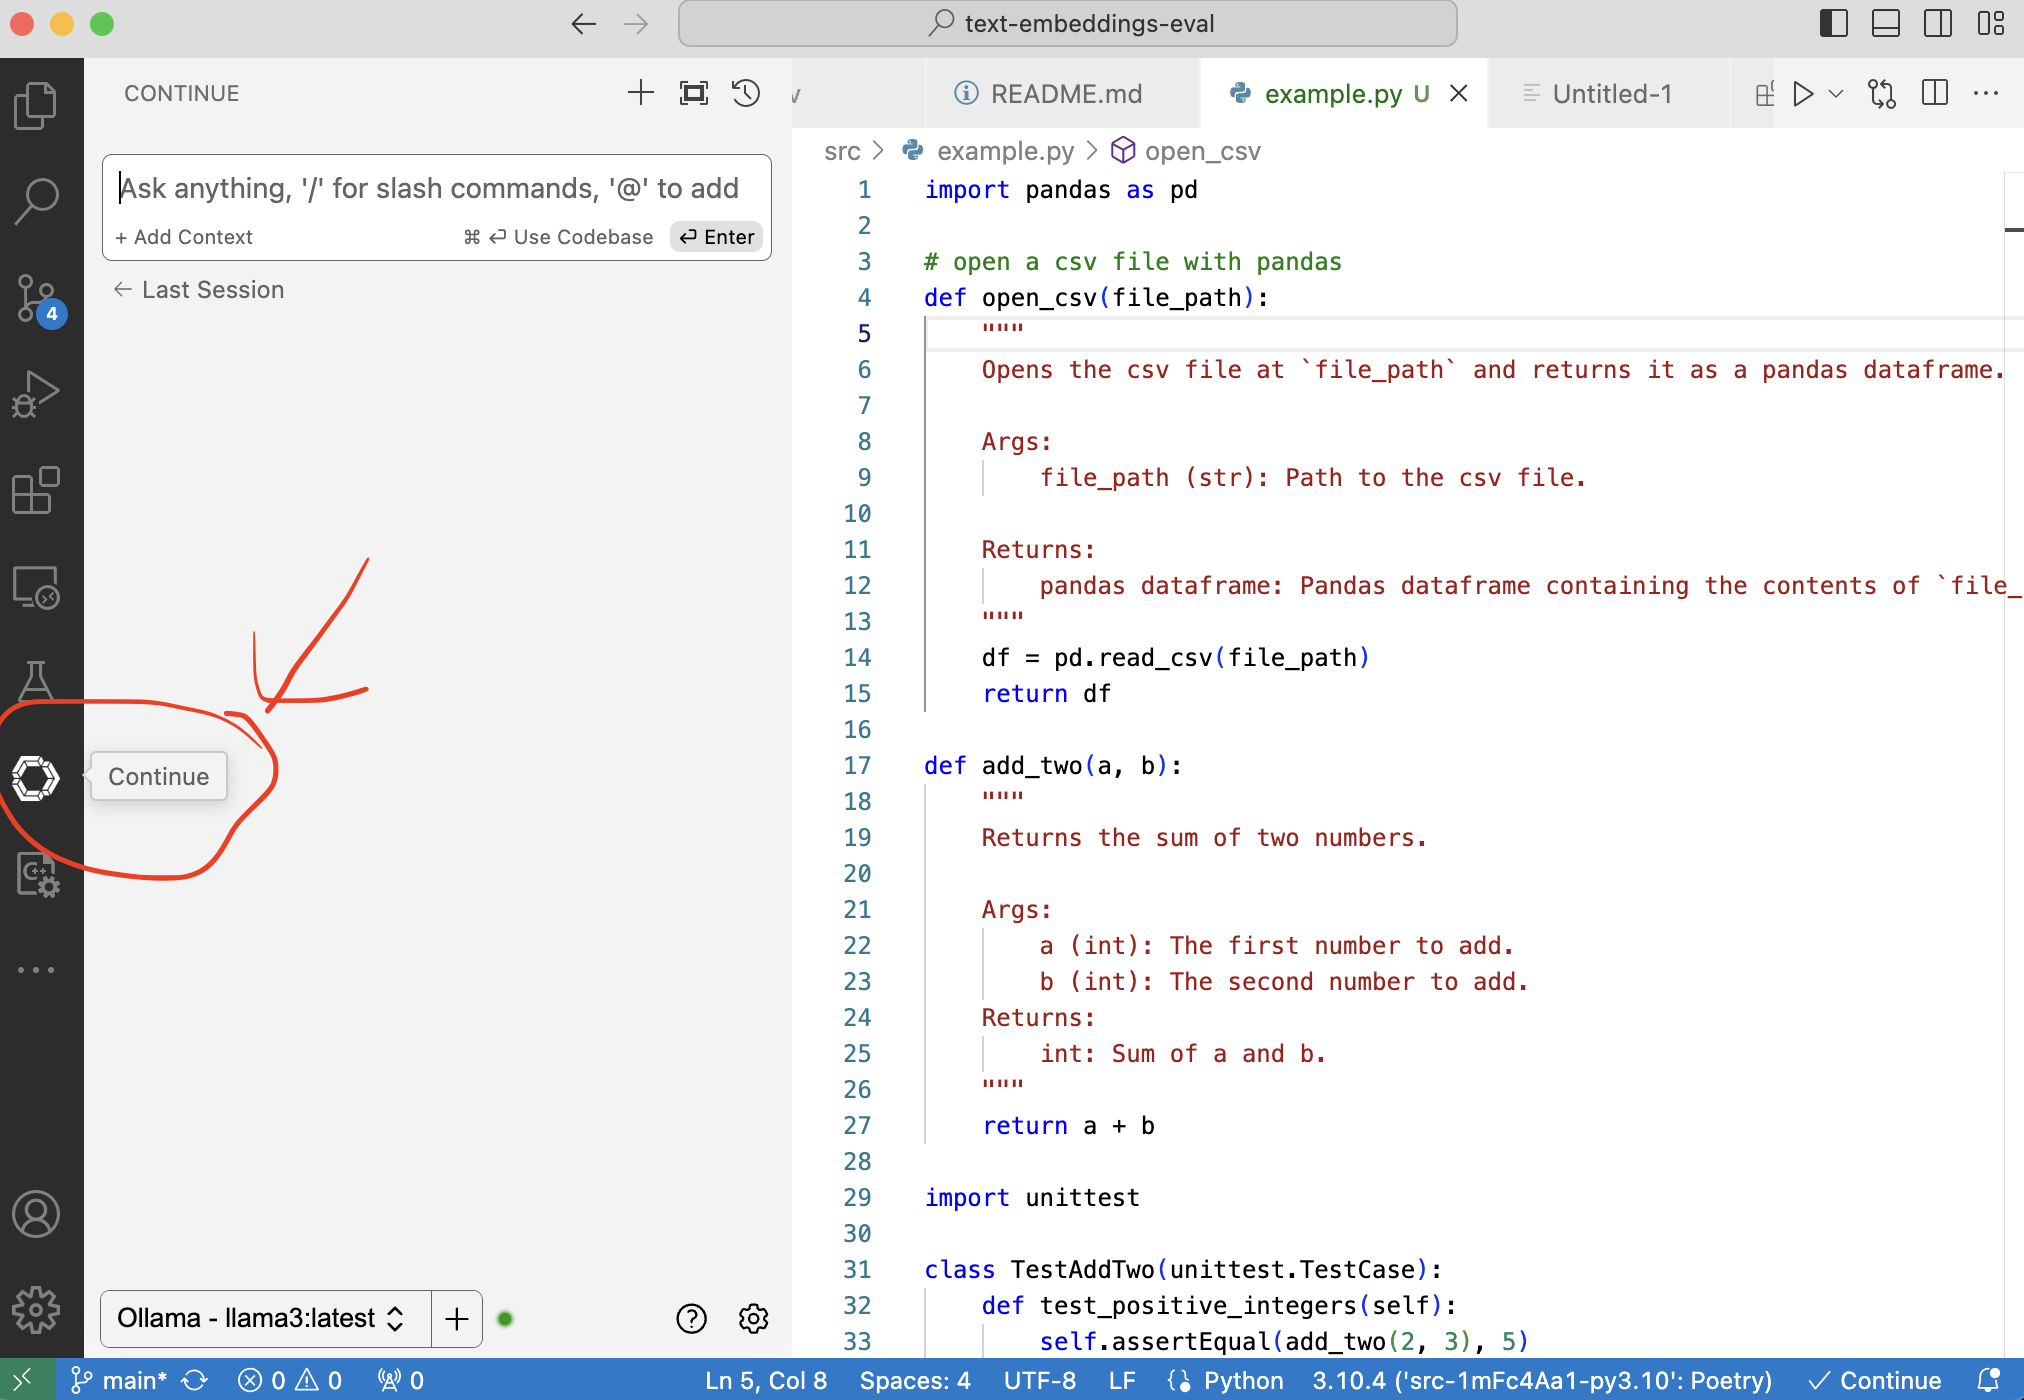Start a new Continue chat session
Viewport: 2024px width, 1400px height.
point(640,92)
